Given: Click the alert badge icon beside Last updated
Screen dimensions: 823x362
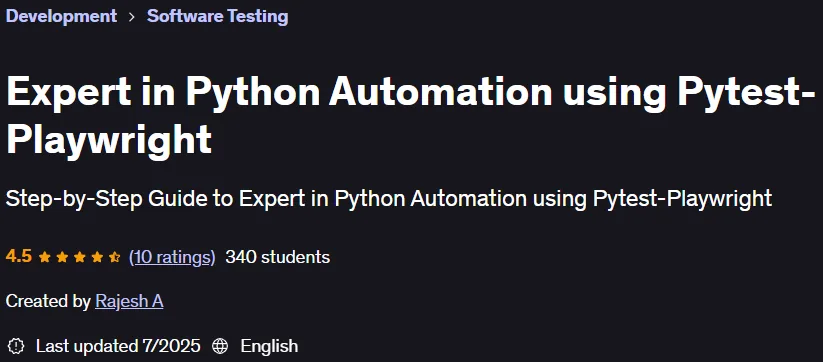Looking at the screenshot, I should click(x=16, y=346).
